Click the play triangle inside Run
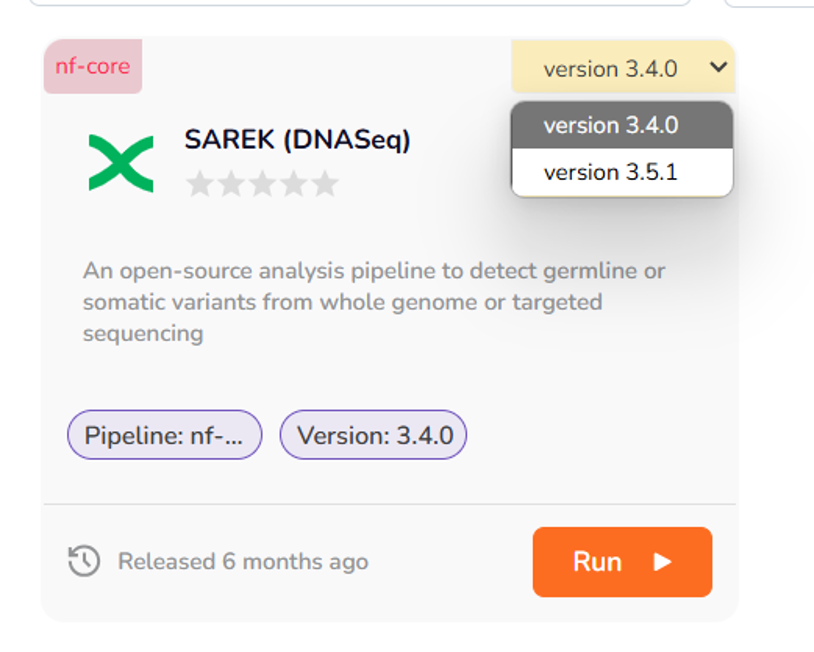 pyautogui.click(x=662, y=562)
